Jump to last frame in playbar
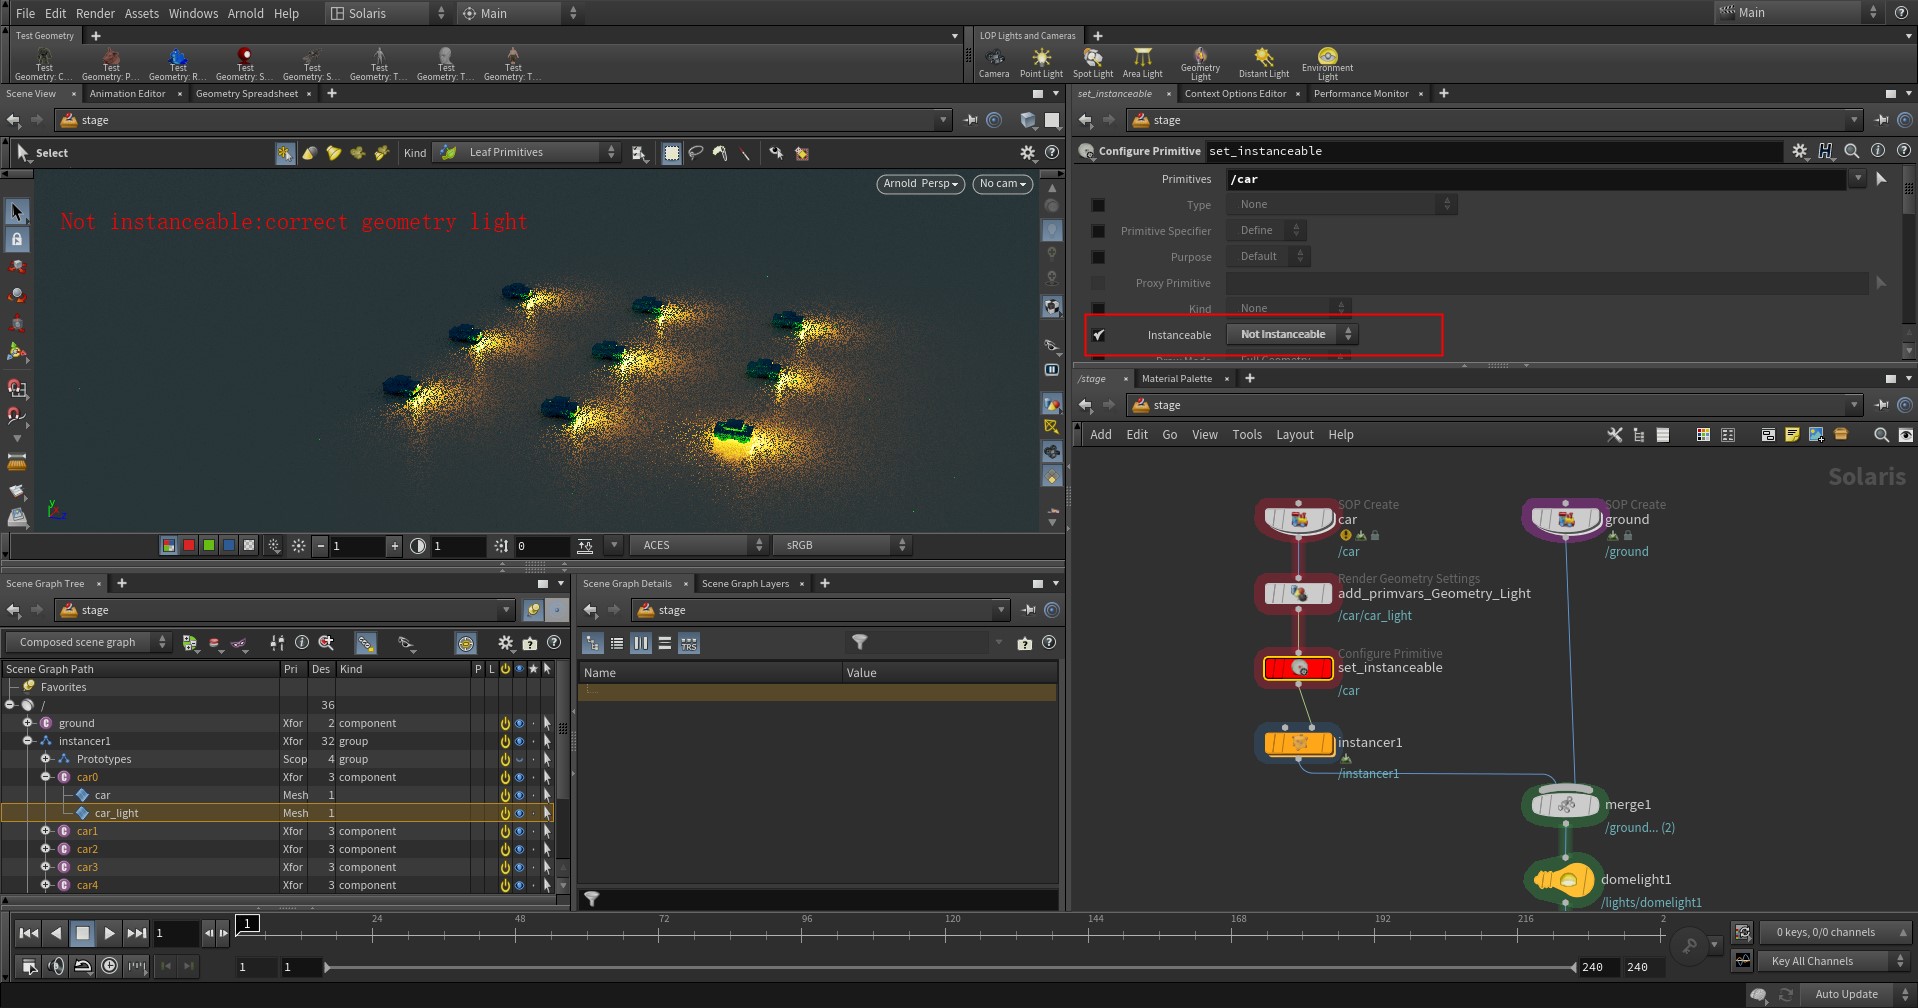 pos(136,933)
